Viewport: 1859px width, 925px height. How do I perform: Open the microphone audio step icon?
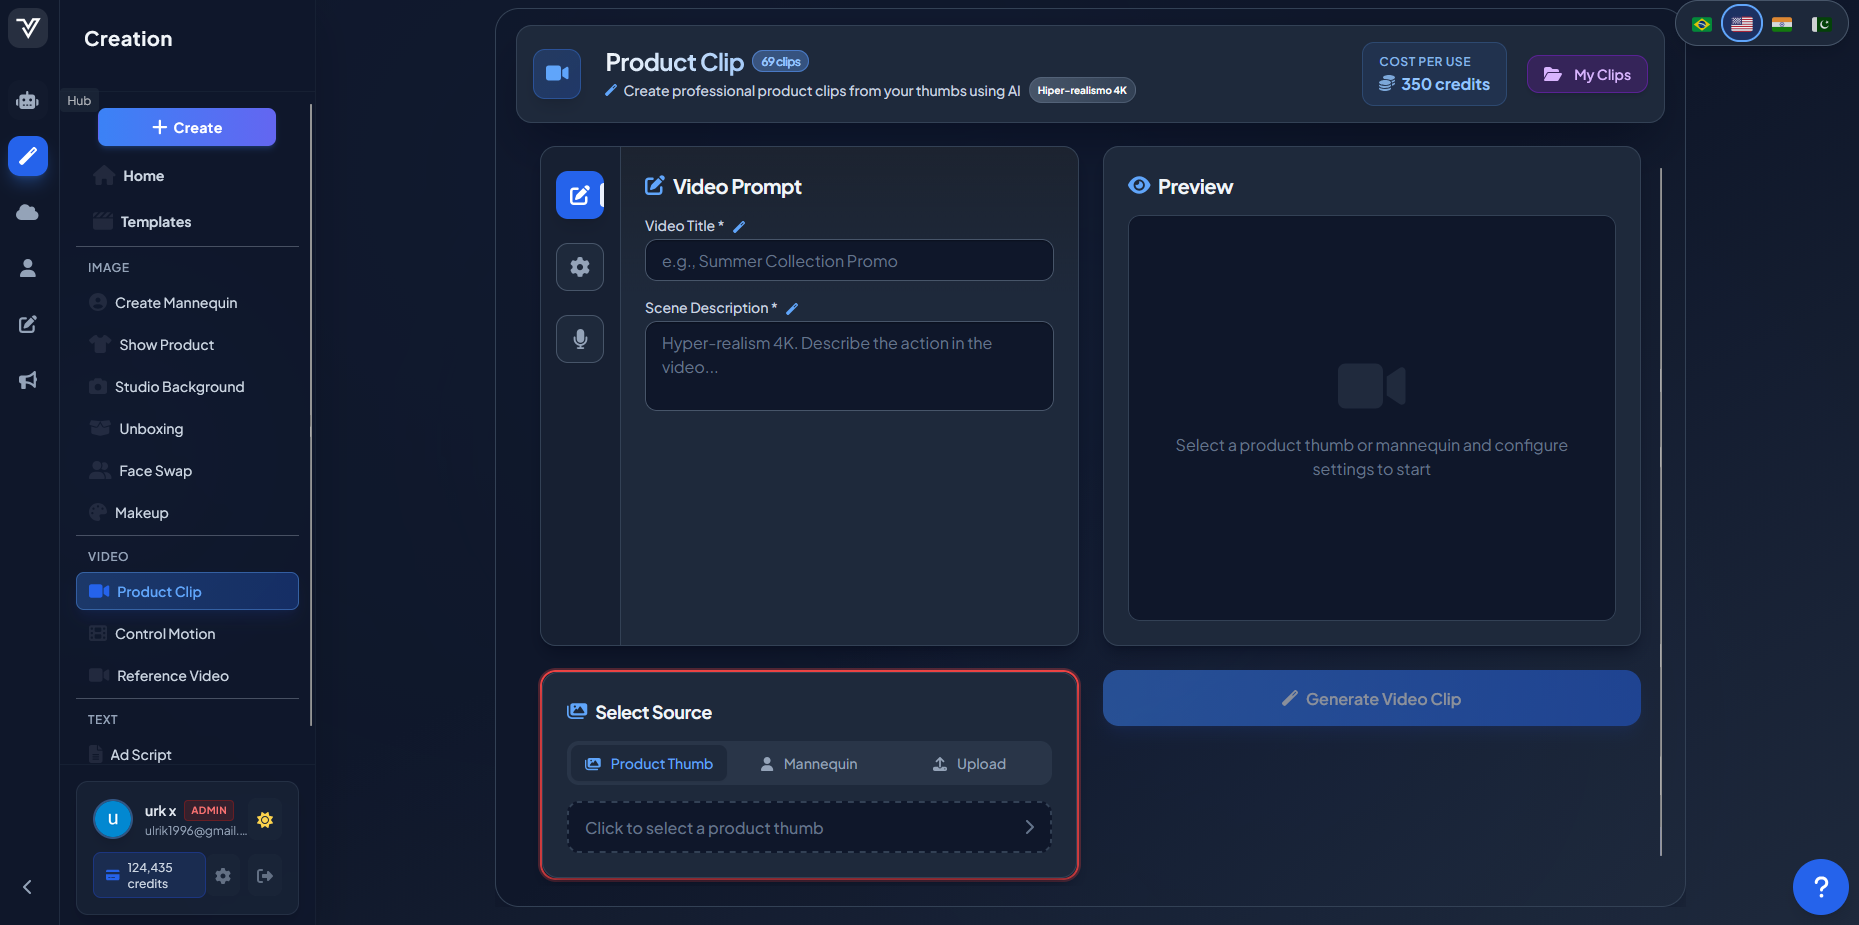point(580,339)
